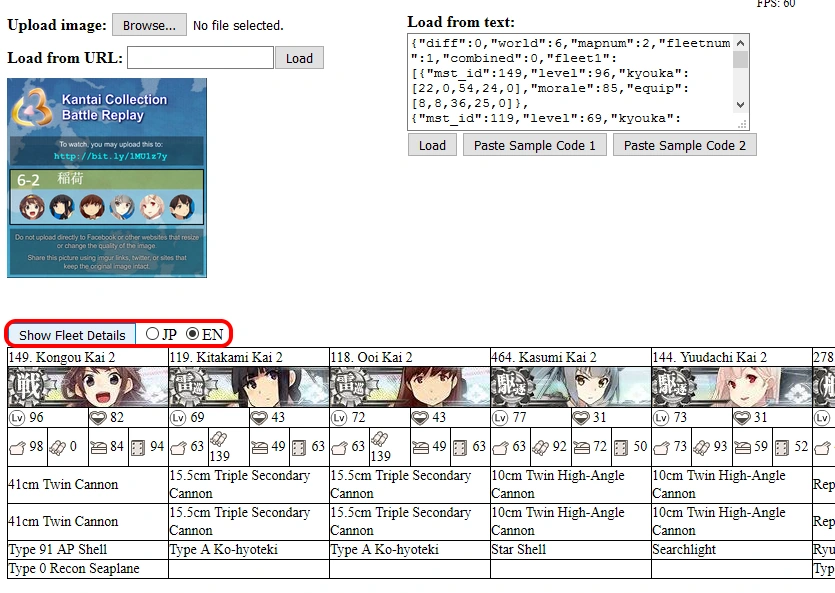Click textarea scrollbar down arrow
Image resolution: width=835 pixels, height=593 pixels.
pos(740,105)
